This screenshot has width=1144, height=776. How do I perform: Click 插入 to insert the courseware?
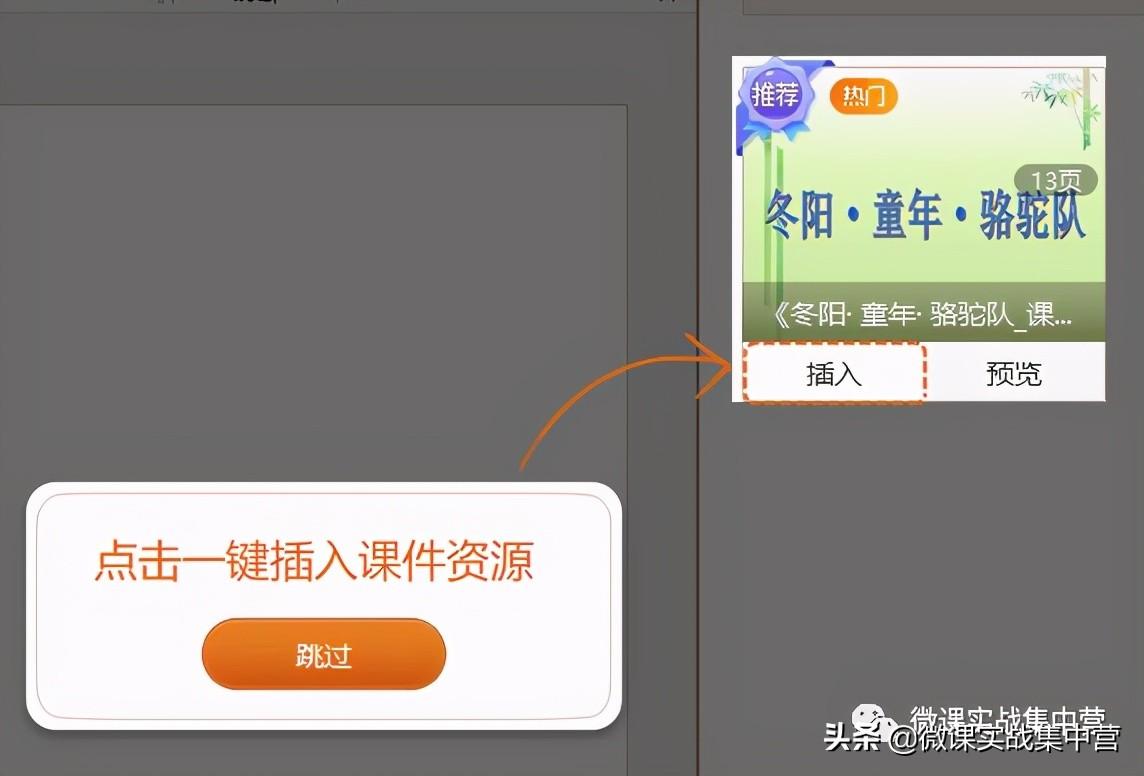[x=834, y=373]
